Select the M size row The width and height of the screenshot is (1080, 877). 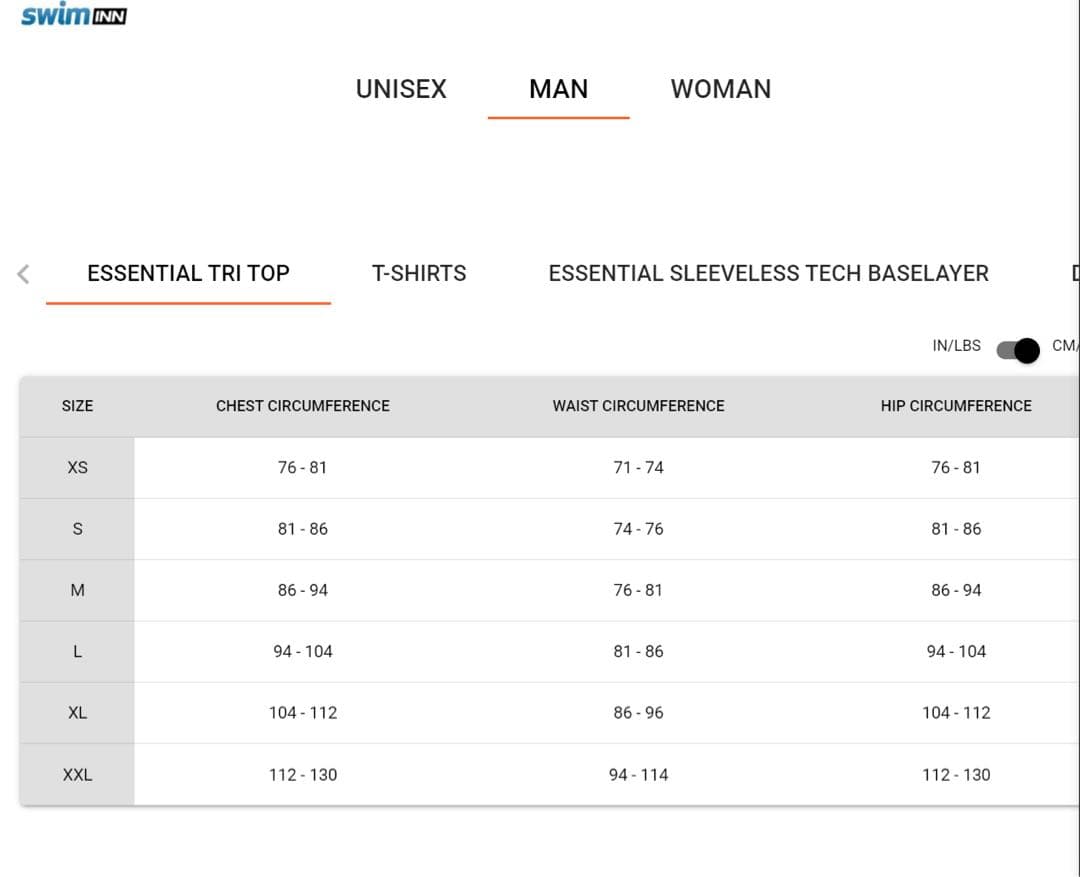point(77,590)
